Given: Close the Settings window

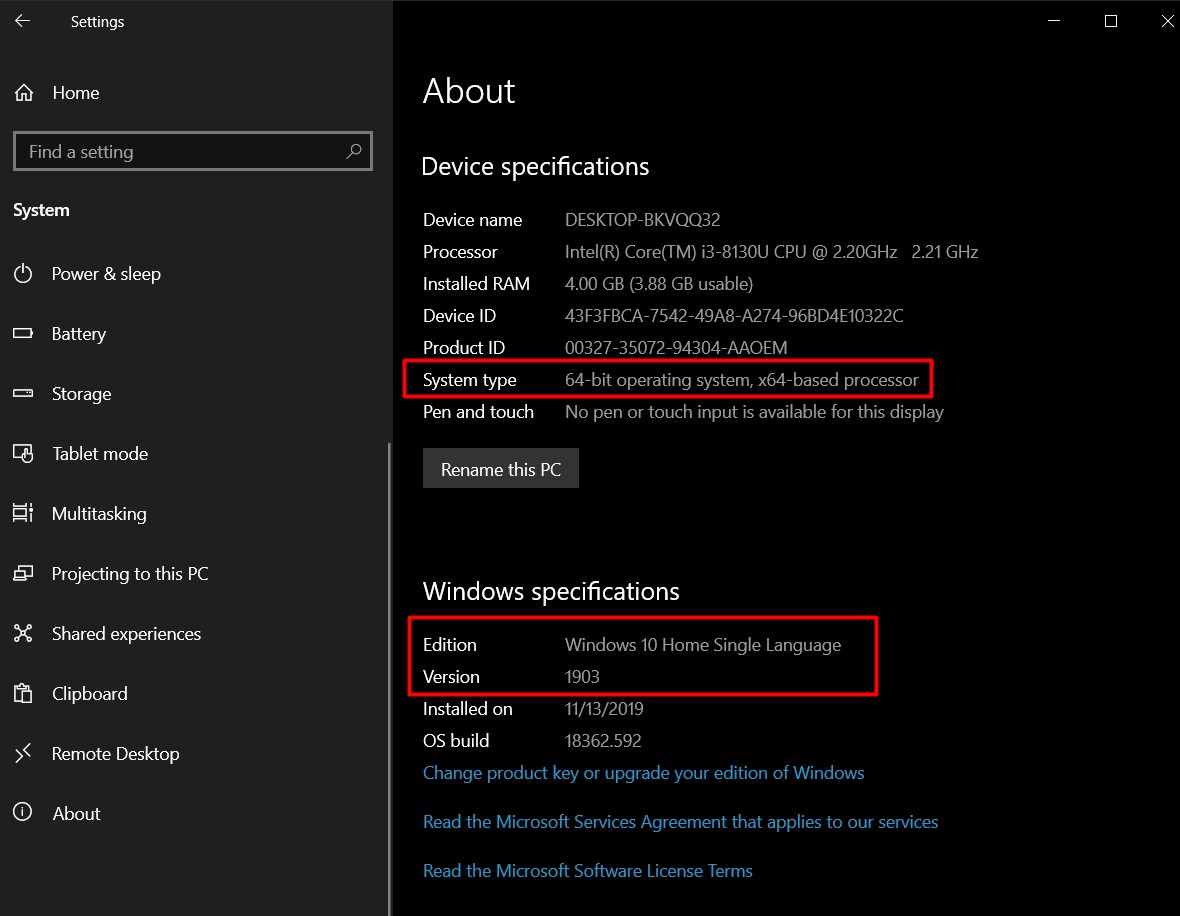Looking at the screenshot, I should [1166, 21].
